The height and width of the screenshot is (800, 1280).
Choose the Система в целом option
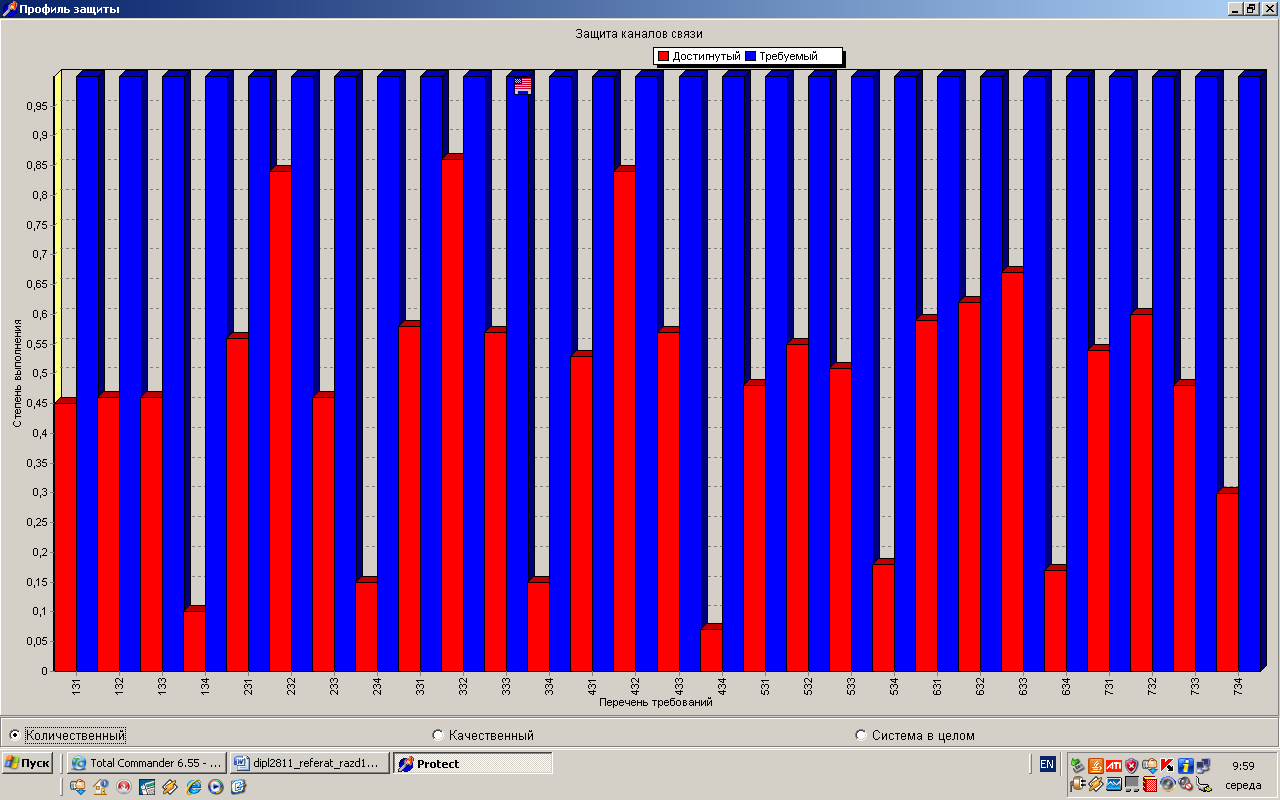pyautogui.click(x=861, y=735)
